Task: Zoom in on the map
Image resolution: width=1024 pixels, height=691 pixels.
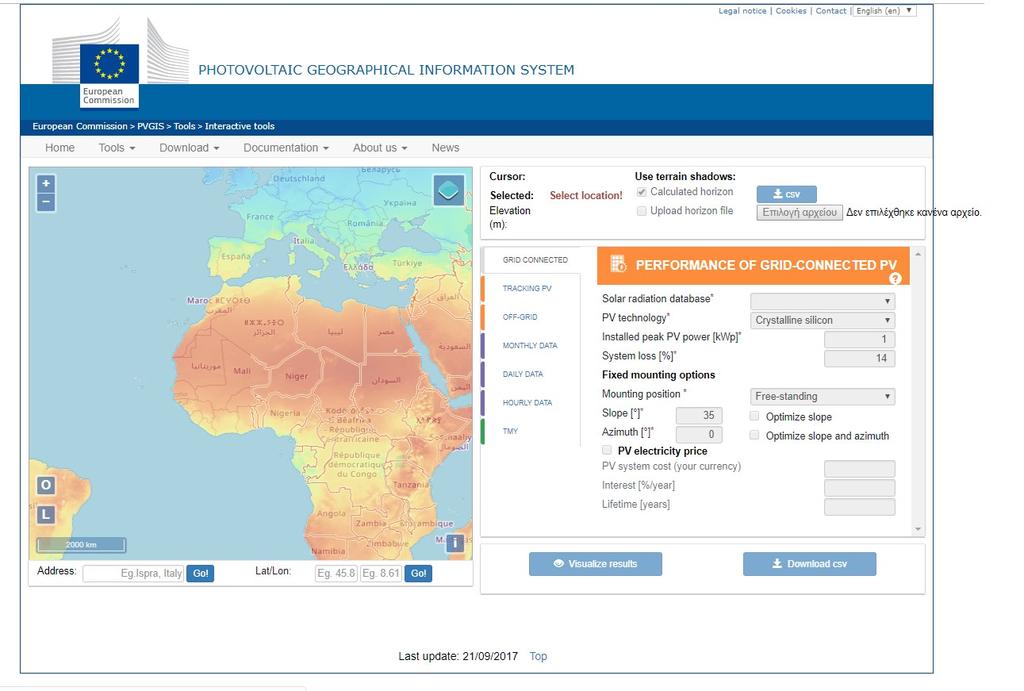Action: [x=46, y=184]
